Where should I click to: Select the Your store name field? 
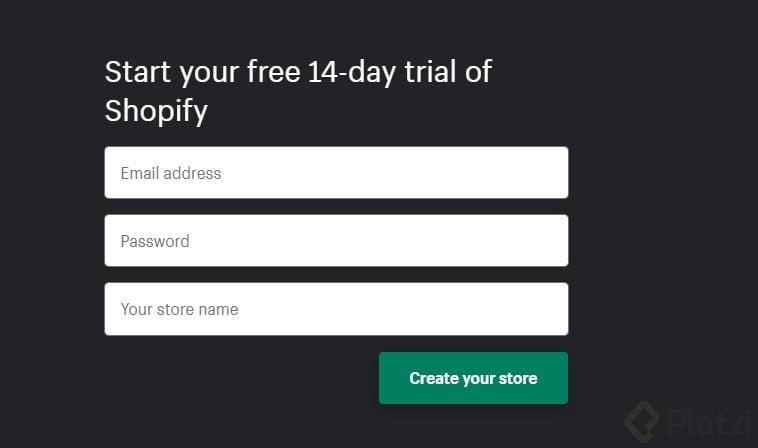[x=336, y=309]
